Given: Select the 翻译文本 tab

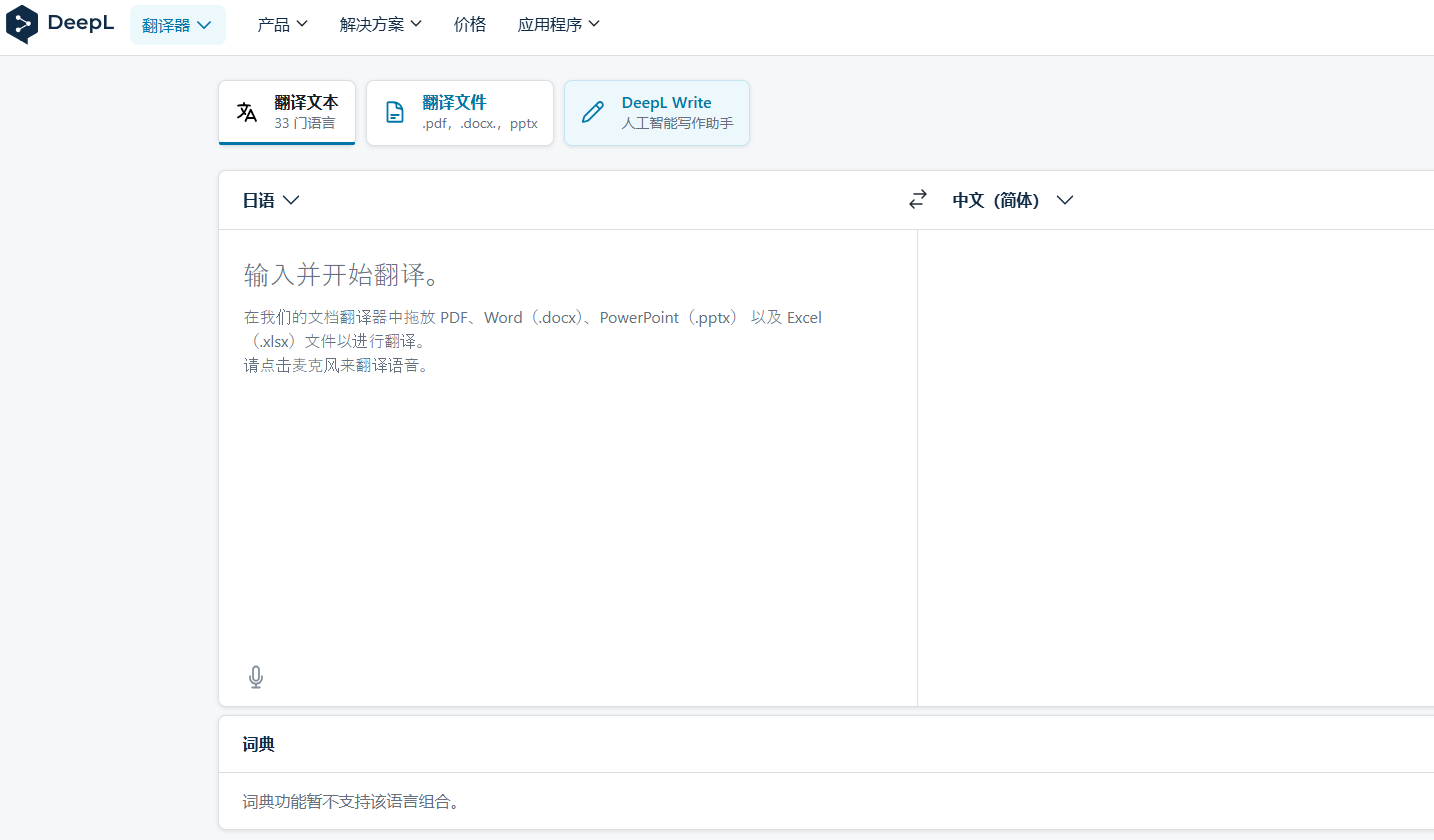Looking at the screenshot, I should [x=287, y=112].
